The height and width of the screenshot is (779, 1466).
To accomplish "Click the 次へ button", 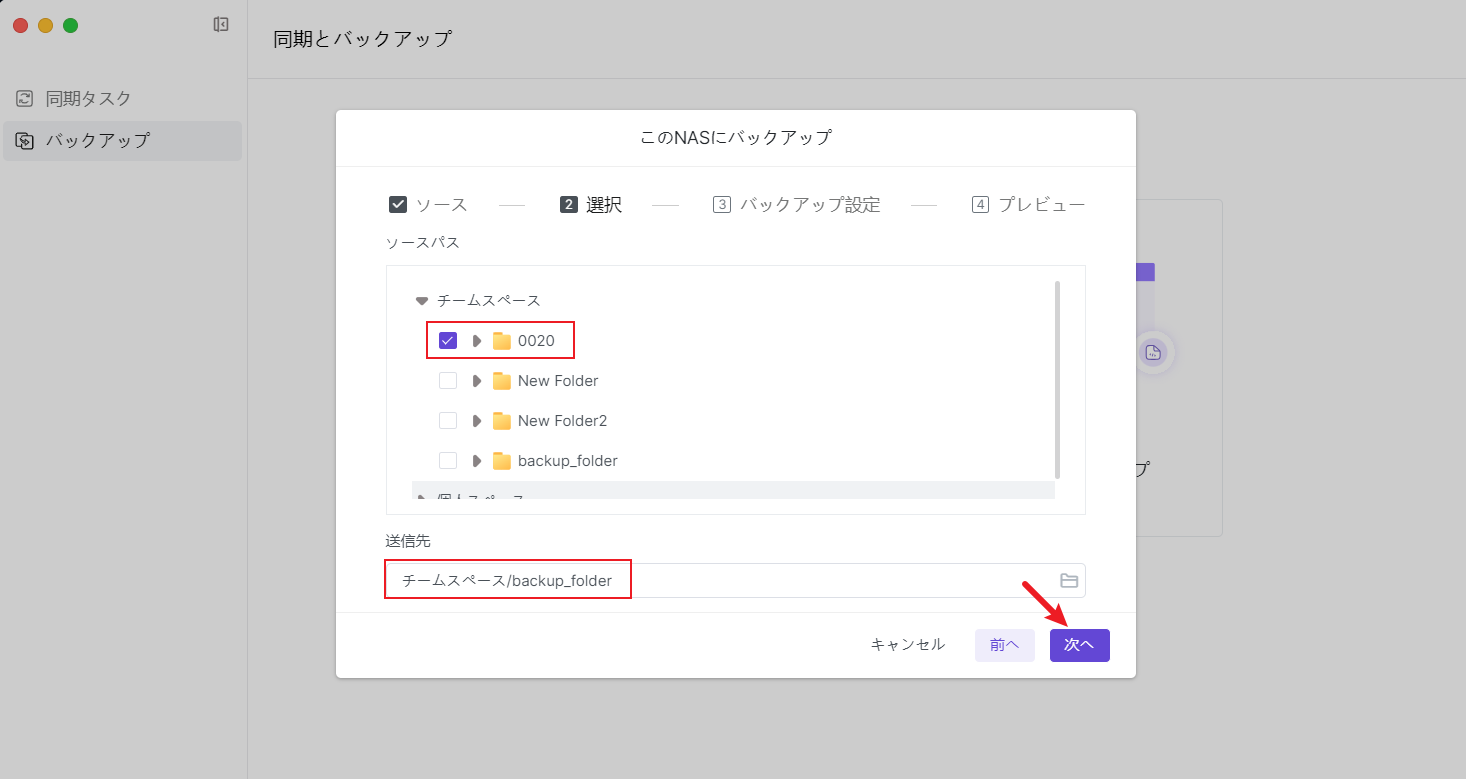I will (1079, 645).
